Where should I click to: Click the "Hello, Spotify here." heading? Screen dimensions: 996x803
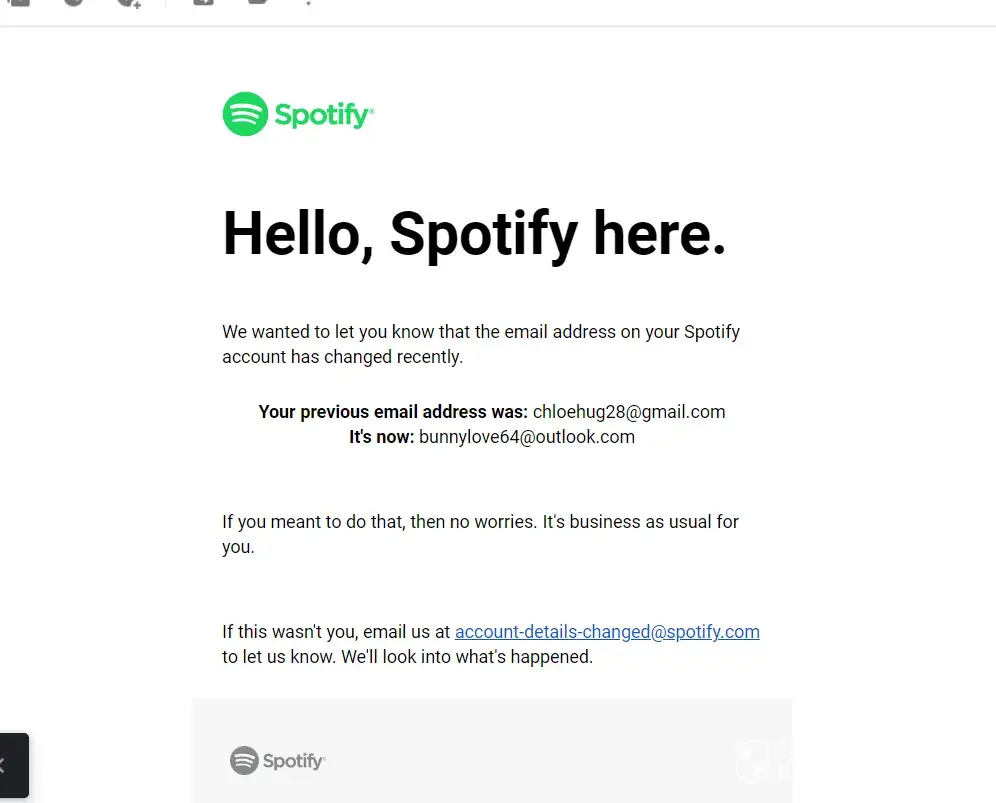pos(474,234)
